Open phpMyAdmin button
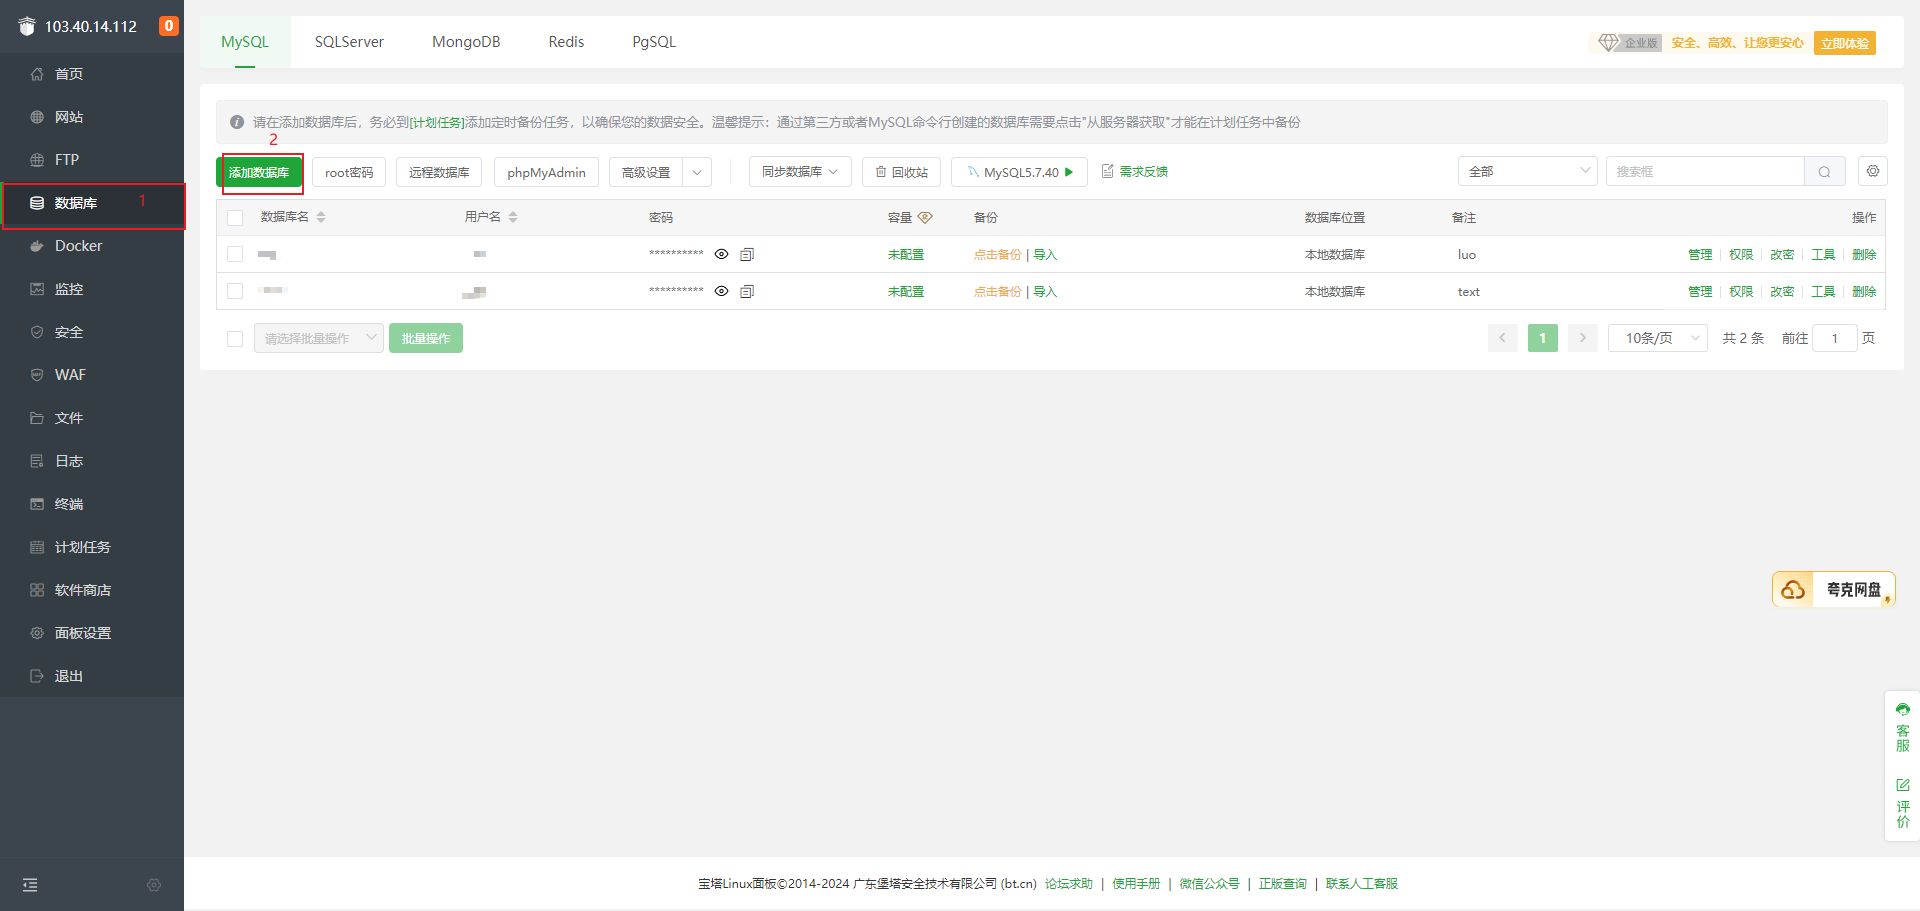1920x911 pixels. [546, 172]
